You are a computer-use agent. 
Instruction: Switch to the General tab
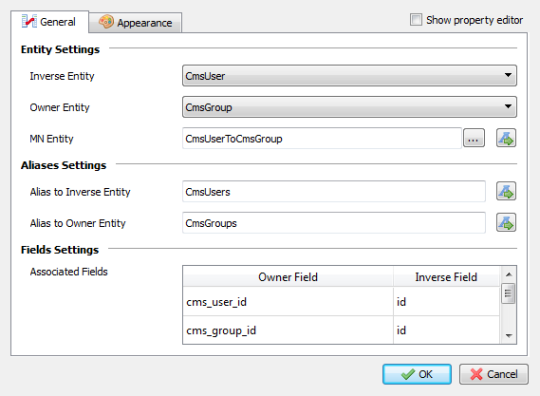[50, 22]
